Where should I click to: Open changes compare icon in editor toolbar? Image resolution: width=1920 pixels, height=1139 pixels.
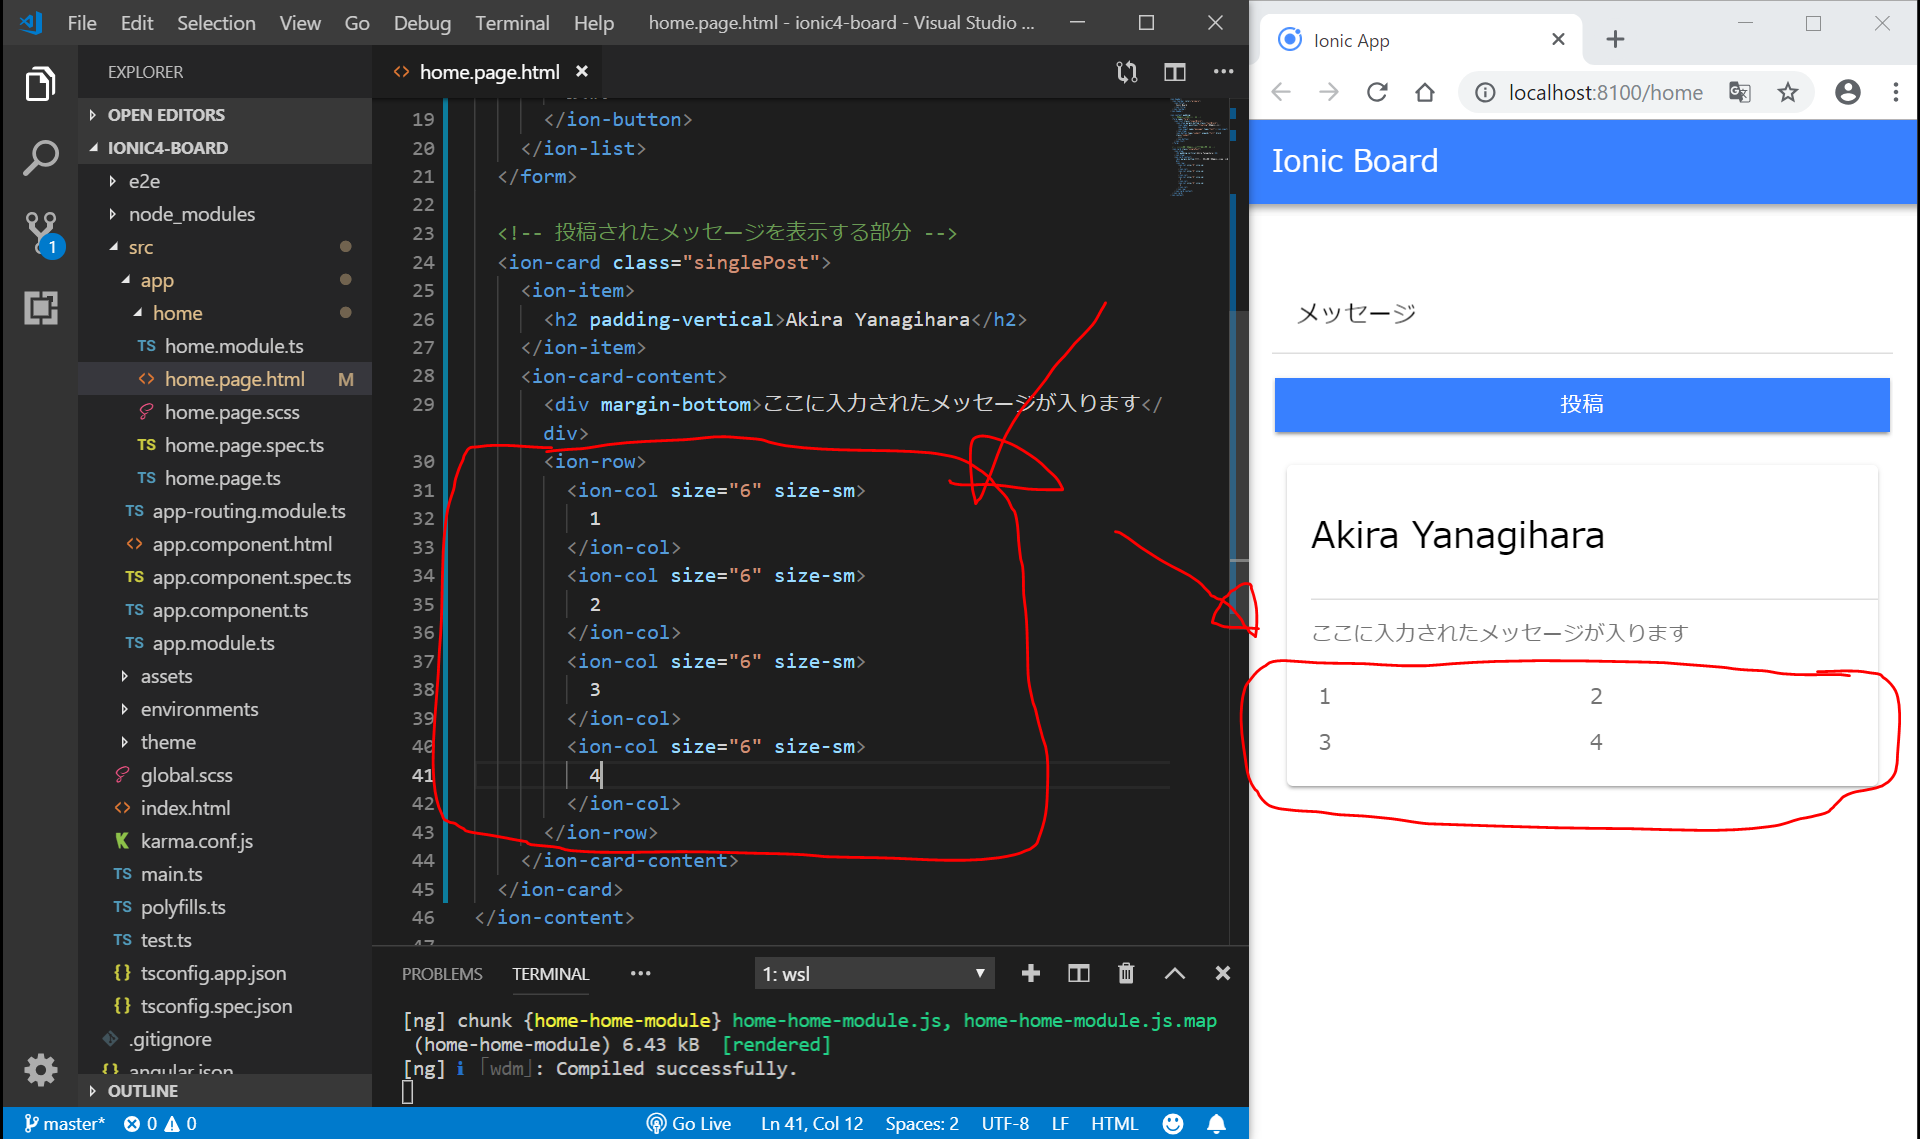click(x=1127, y=72)
